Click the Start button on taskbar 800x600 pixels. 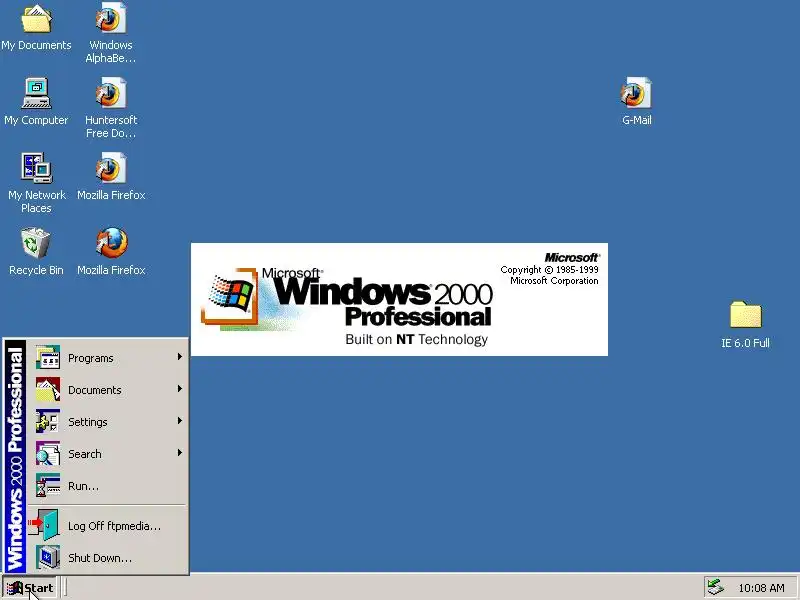point(30,588)
